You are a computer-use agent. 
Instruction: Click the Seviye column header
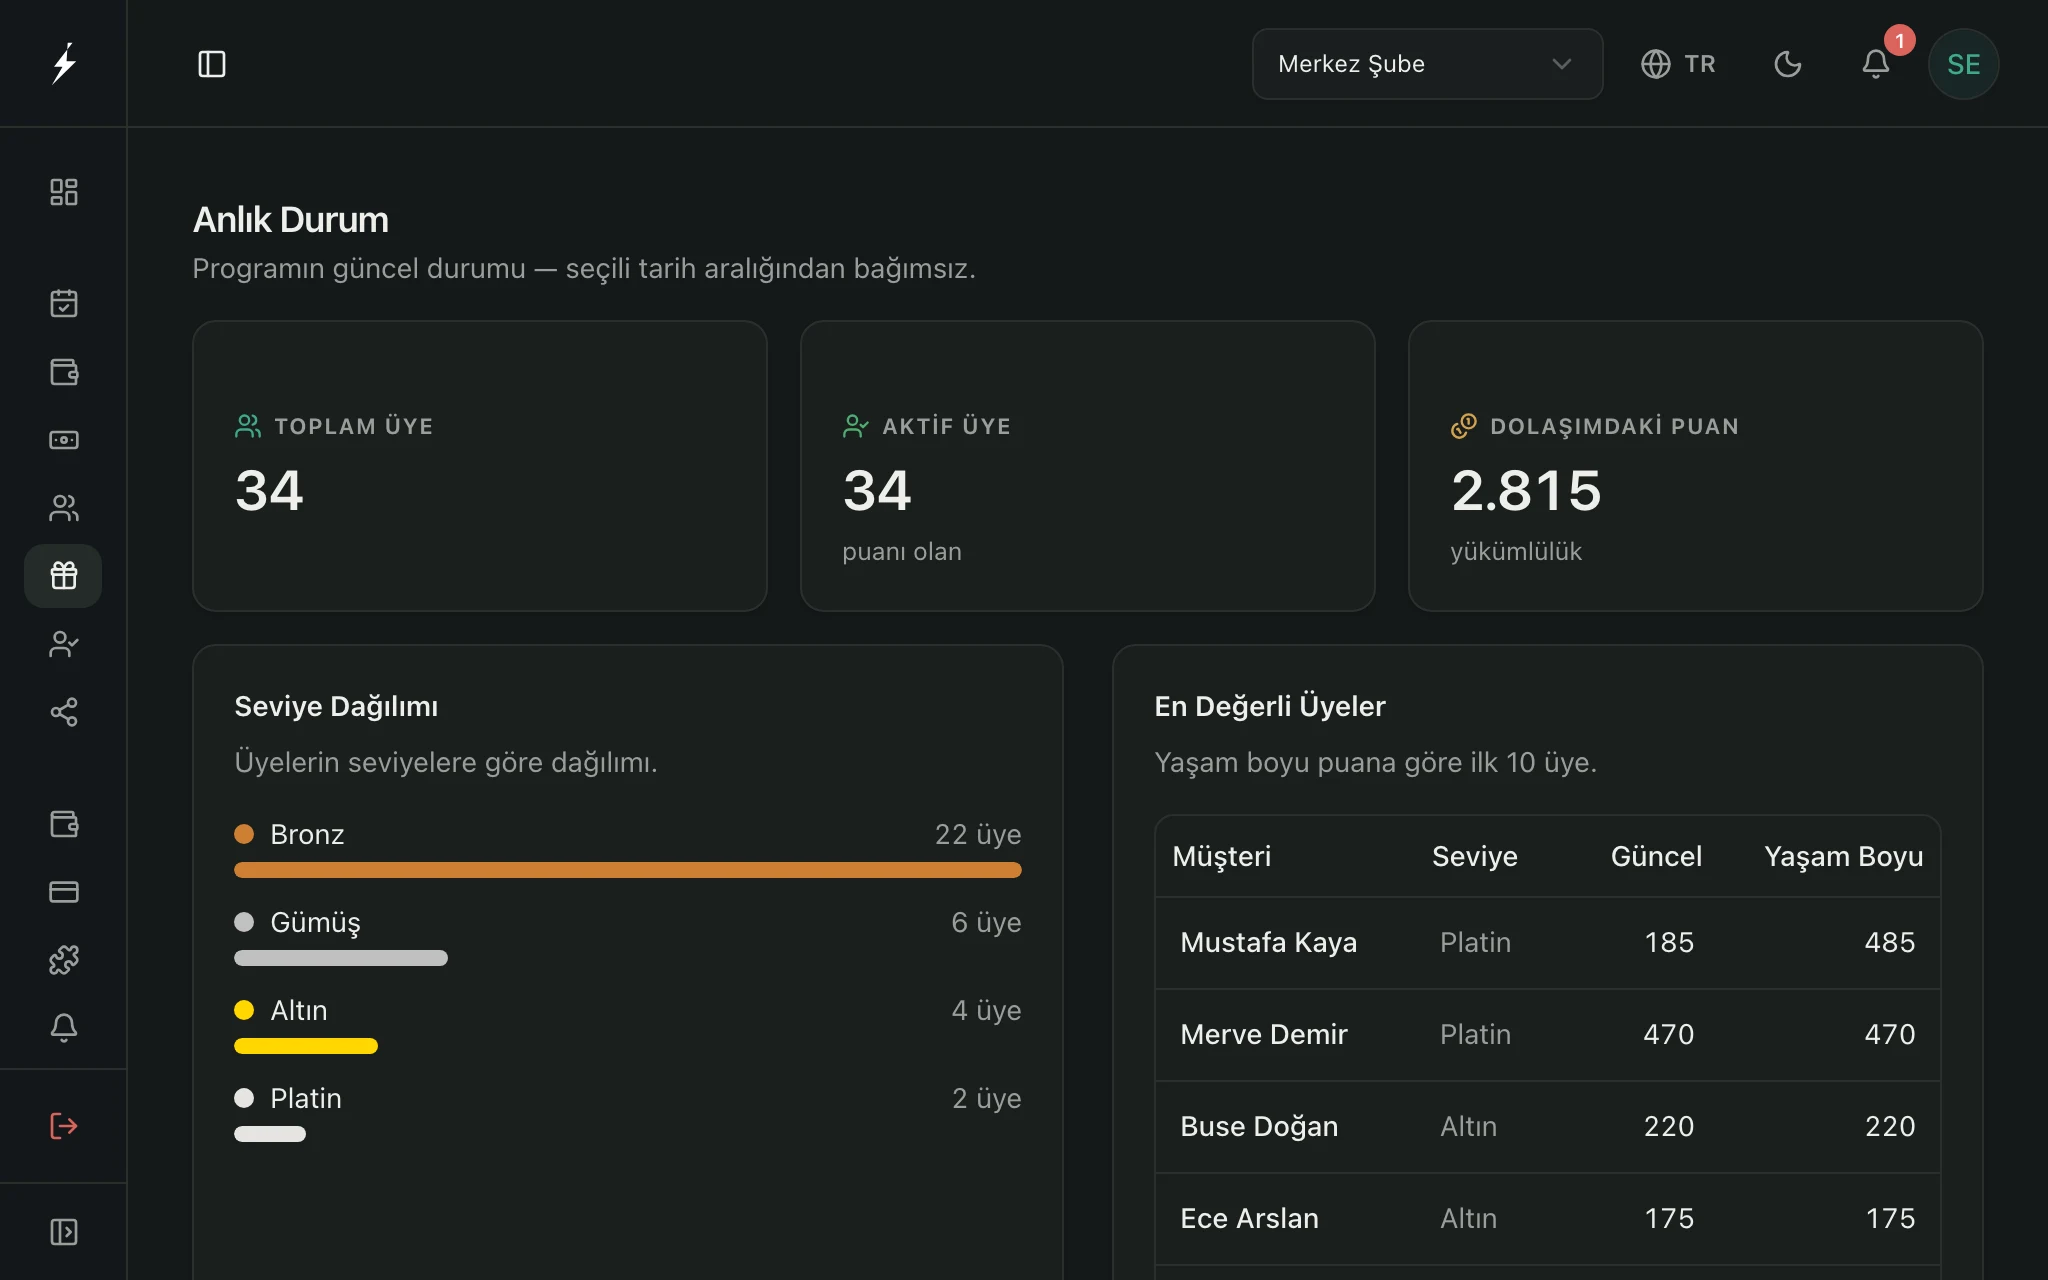pyautogui.click(x=1475, y=857)
